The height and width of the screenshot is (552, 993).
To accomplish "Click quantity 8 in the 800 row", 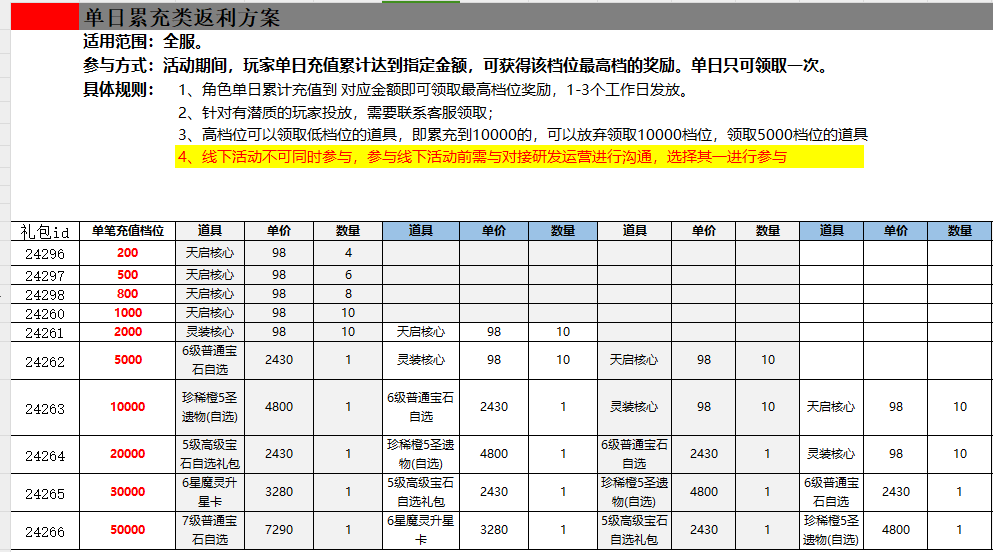I will 348,294.
